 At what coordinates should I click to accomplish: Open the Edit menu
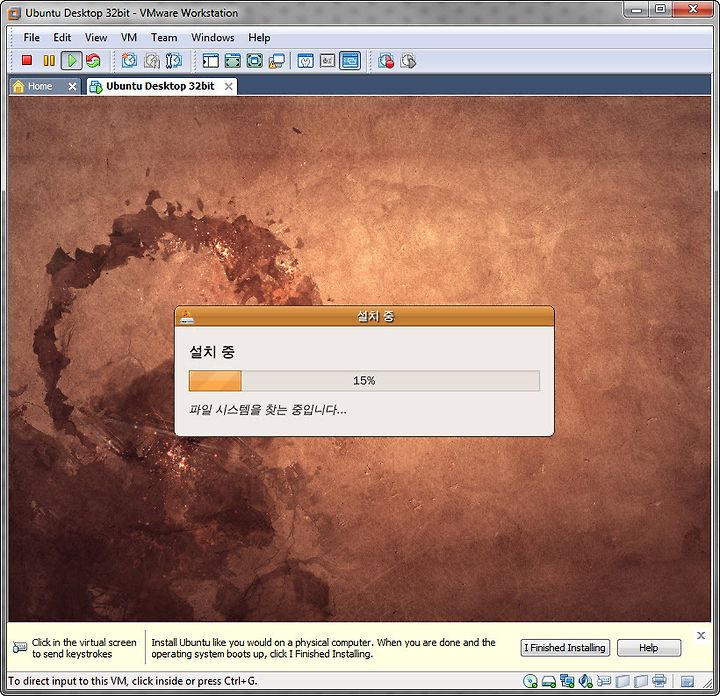point(62,38)
